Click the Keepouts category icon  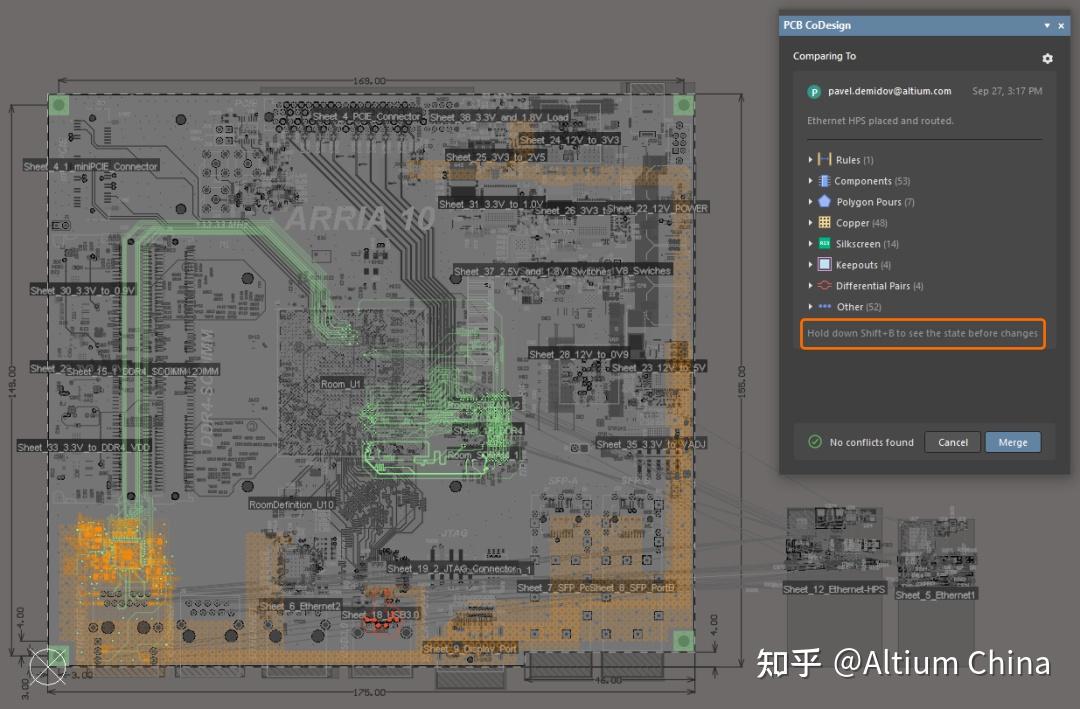[823, 264]
